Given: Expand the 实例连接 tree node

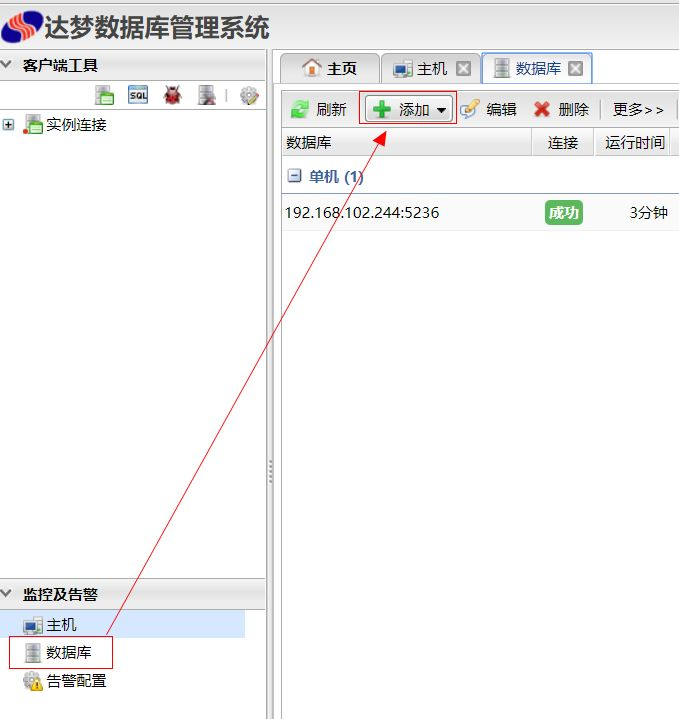Looking at the screenshot, I should pos(8,124).
